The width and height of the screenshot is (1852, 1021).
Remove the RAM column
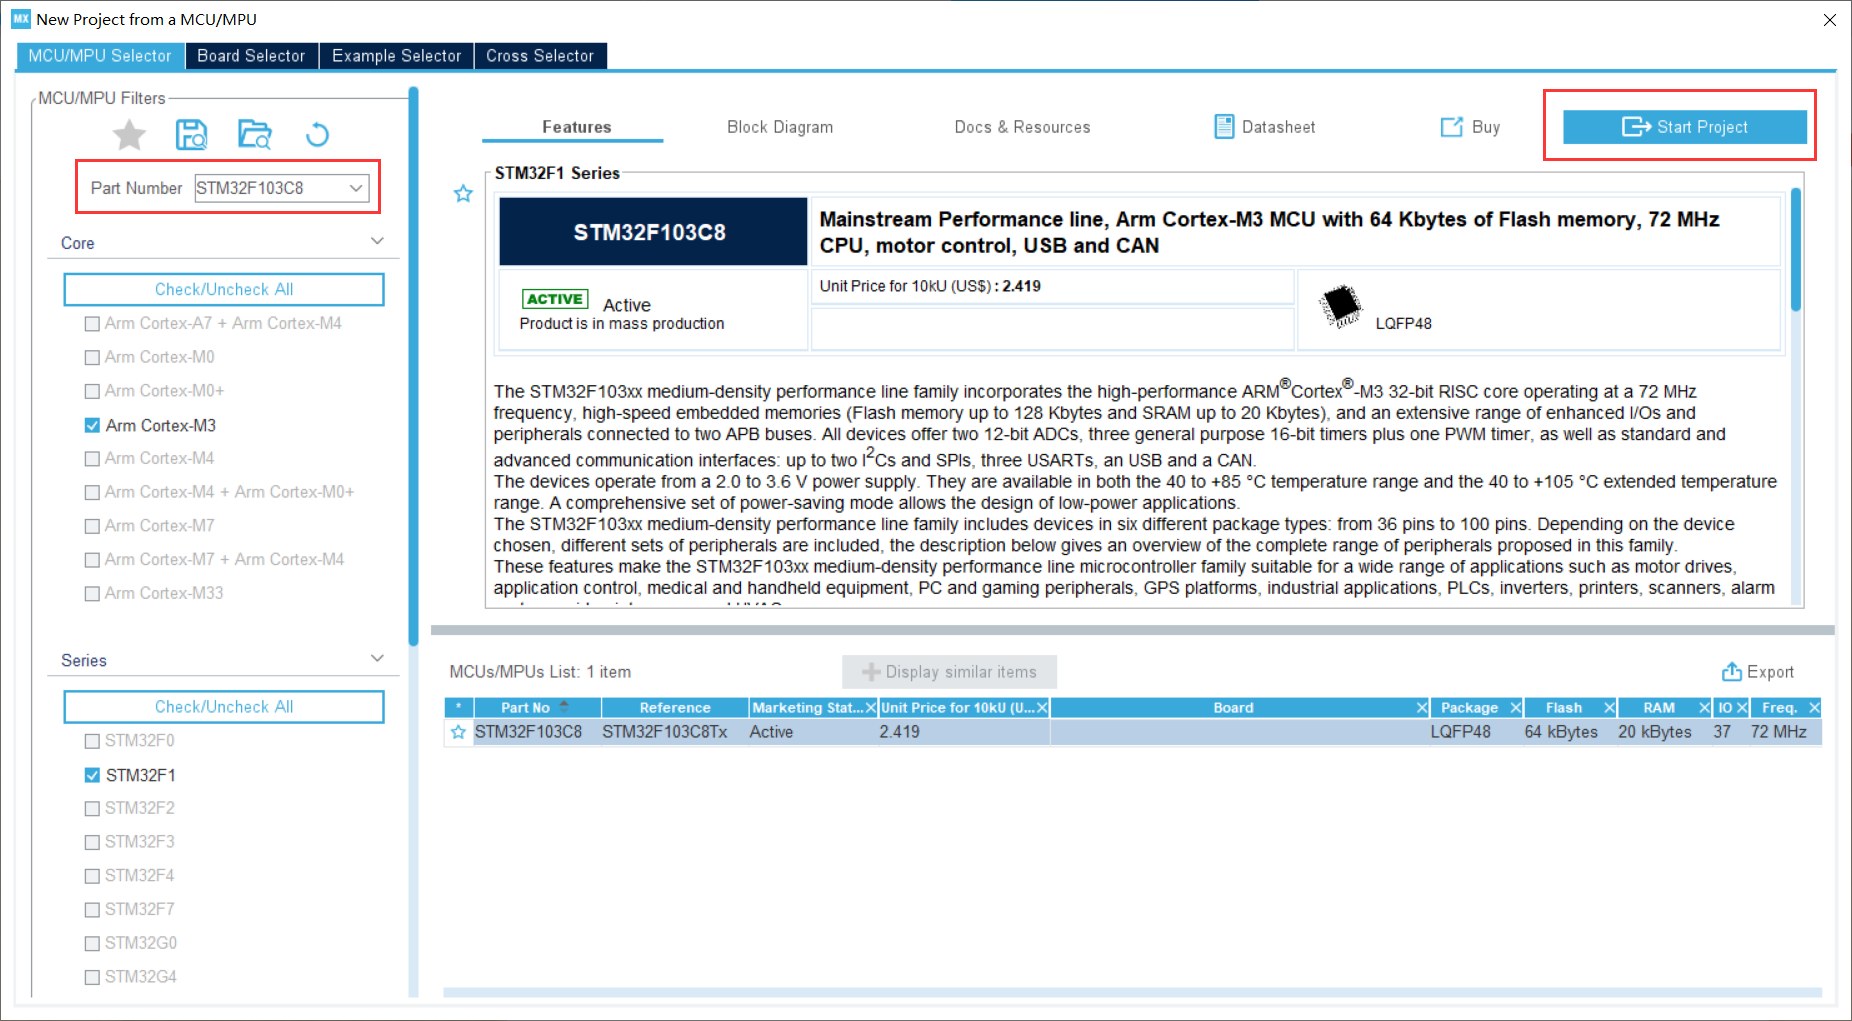[x=1704, y=708]
